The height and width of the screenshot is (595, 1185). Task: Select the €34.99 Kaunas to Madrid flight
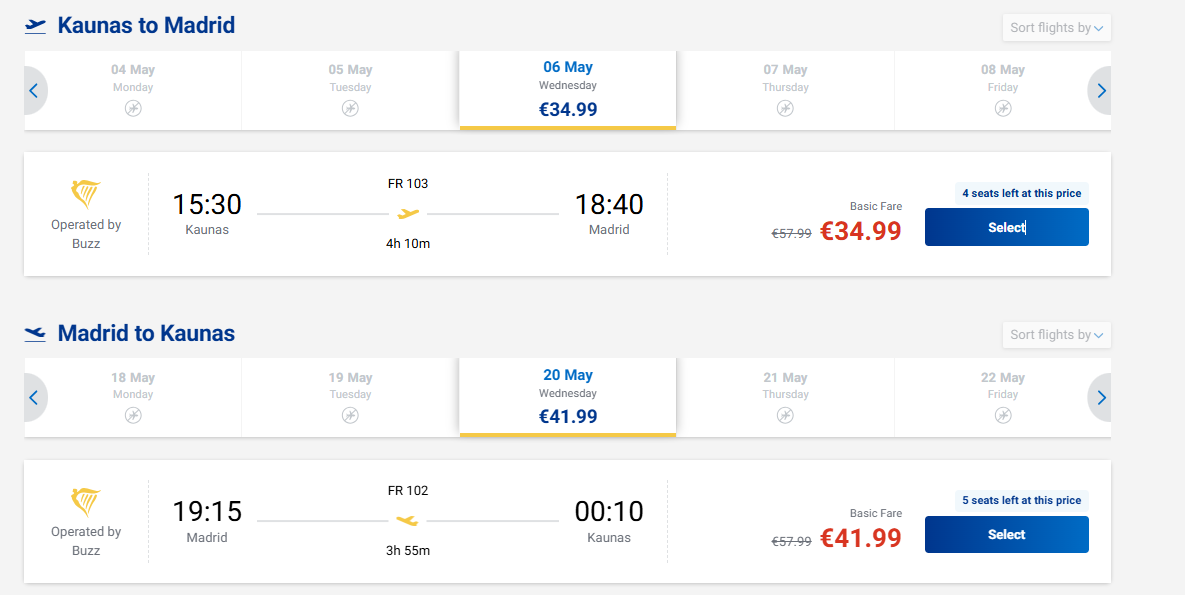[x=1006, y=227]
